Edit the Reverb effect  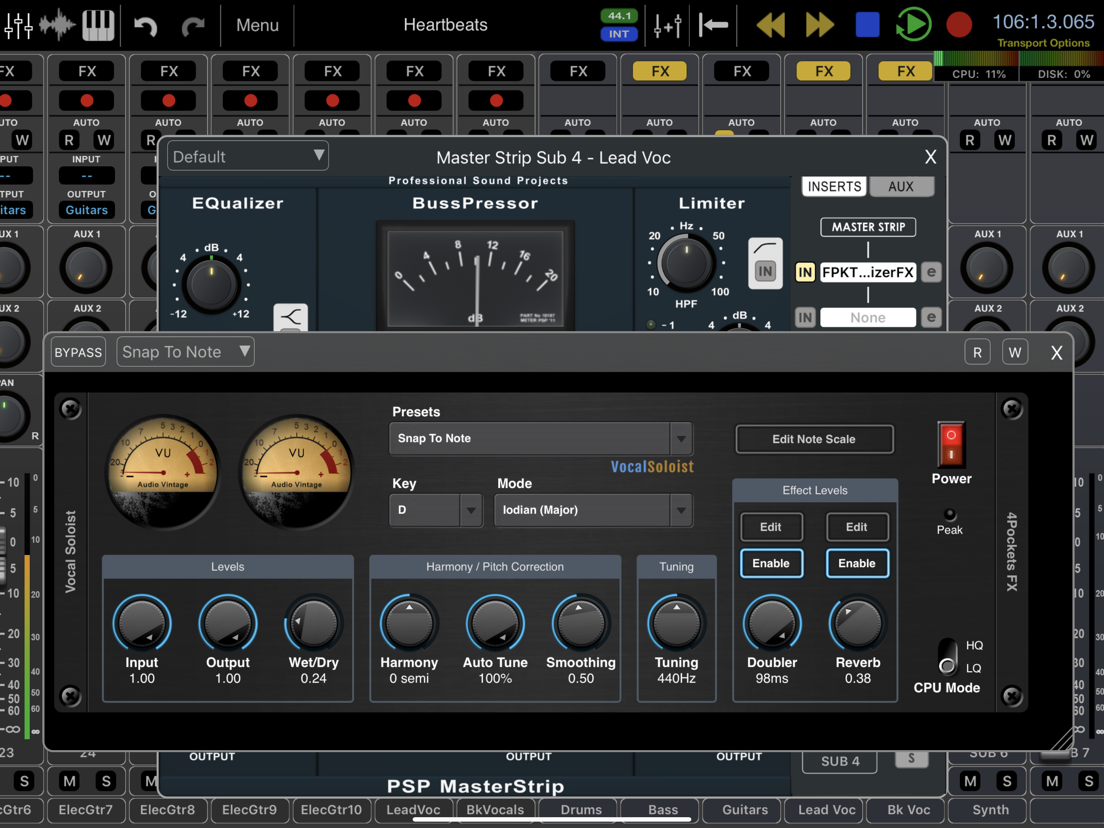click(x=857, y=527)
